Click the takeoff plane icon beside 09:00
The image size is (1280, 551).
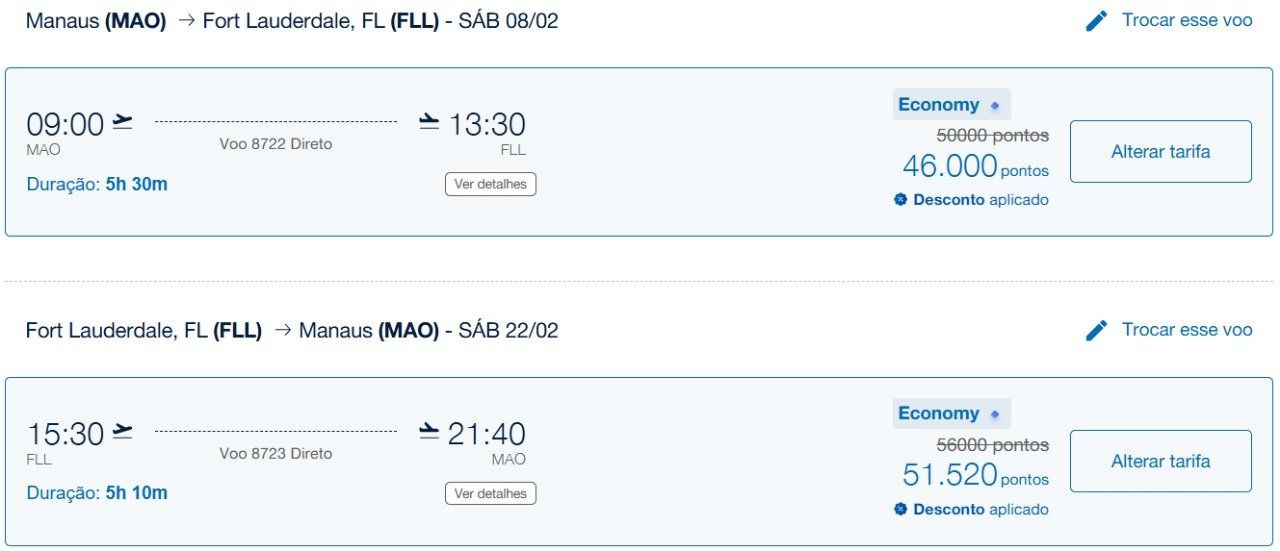click(x=122, y=122)
